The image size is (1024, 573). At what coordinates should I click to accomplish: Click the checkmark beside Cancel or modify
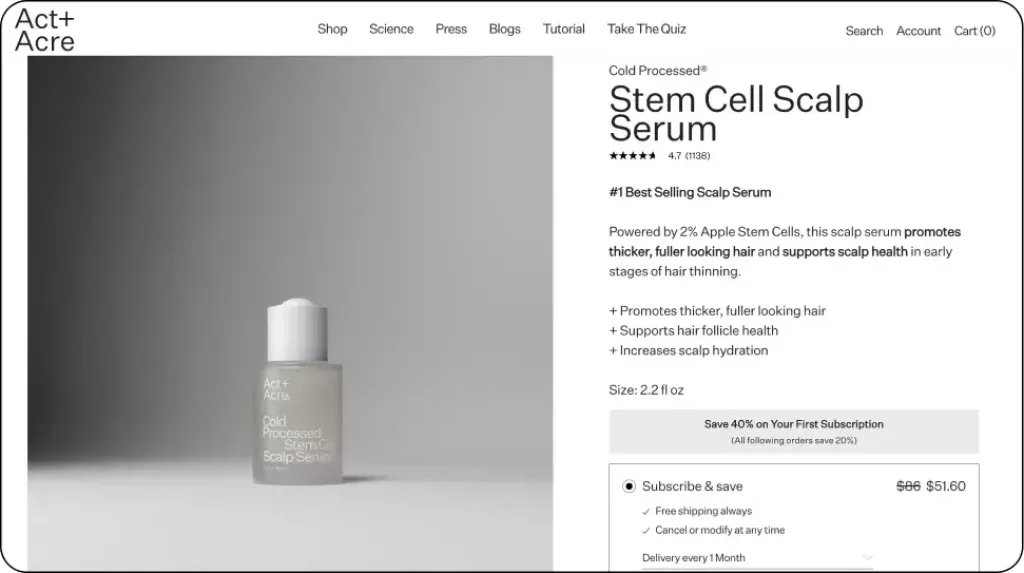645,530
